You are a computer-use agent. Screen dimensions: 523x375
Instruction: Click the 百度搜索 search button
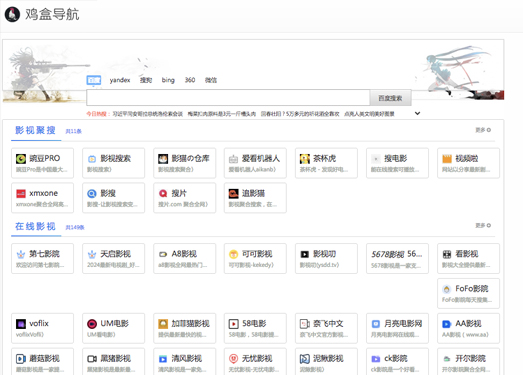click(390, 98)
